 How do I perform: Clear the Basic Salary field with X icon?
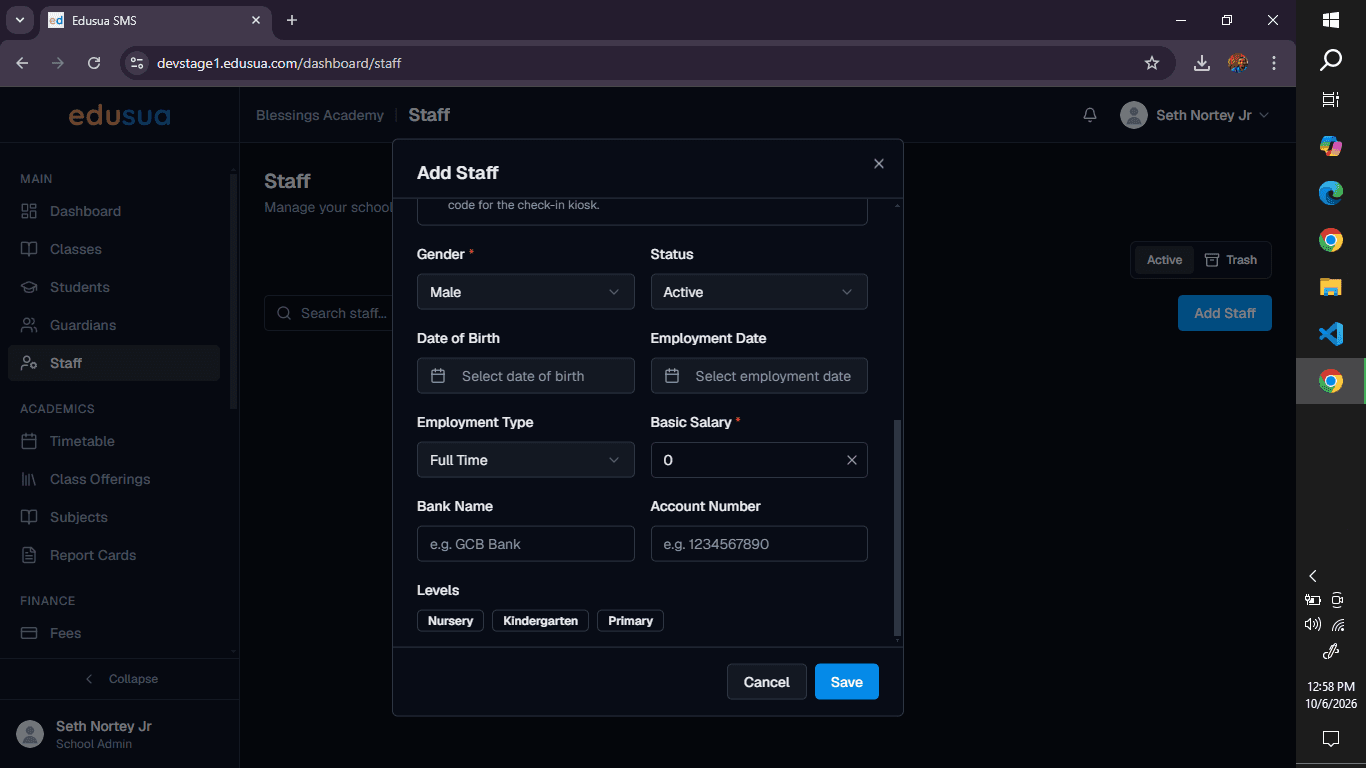[852, 460]
